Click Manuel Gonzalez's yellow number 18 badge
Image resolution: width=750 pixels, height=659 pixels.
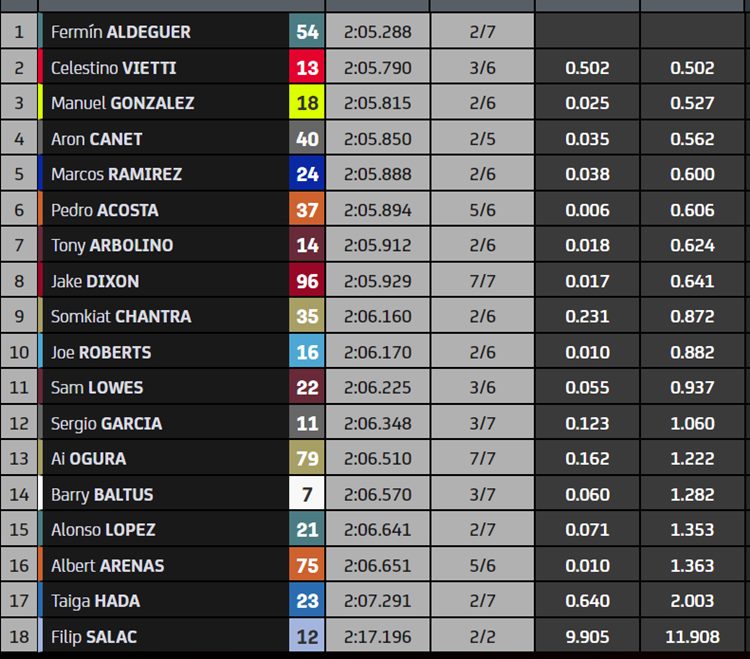point(307,103)
